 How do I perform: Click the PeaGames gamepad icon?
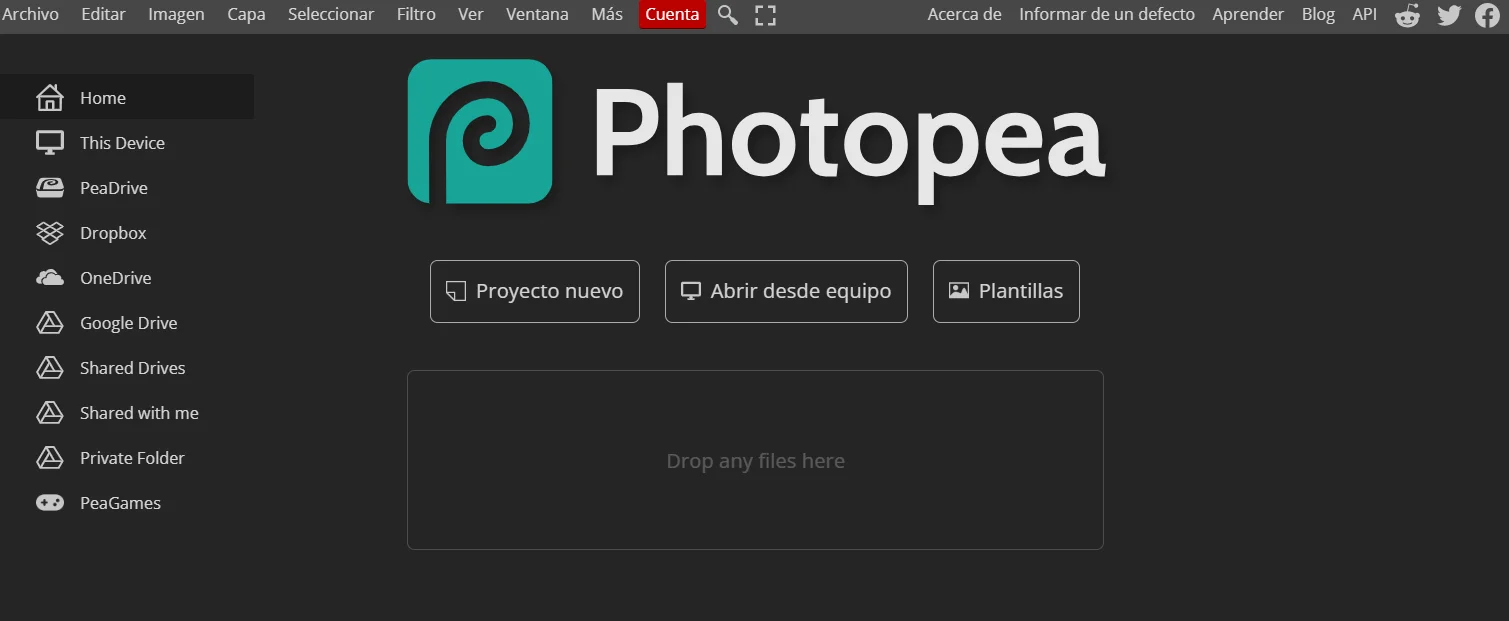tap(50, 503)
